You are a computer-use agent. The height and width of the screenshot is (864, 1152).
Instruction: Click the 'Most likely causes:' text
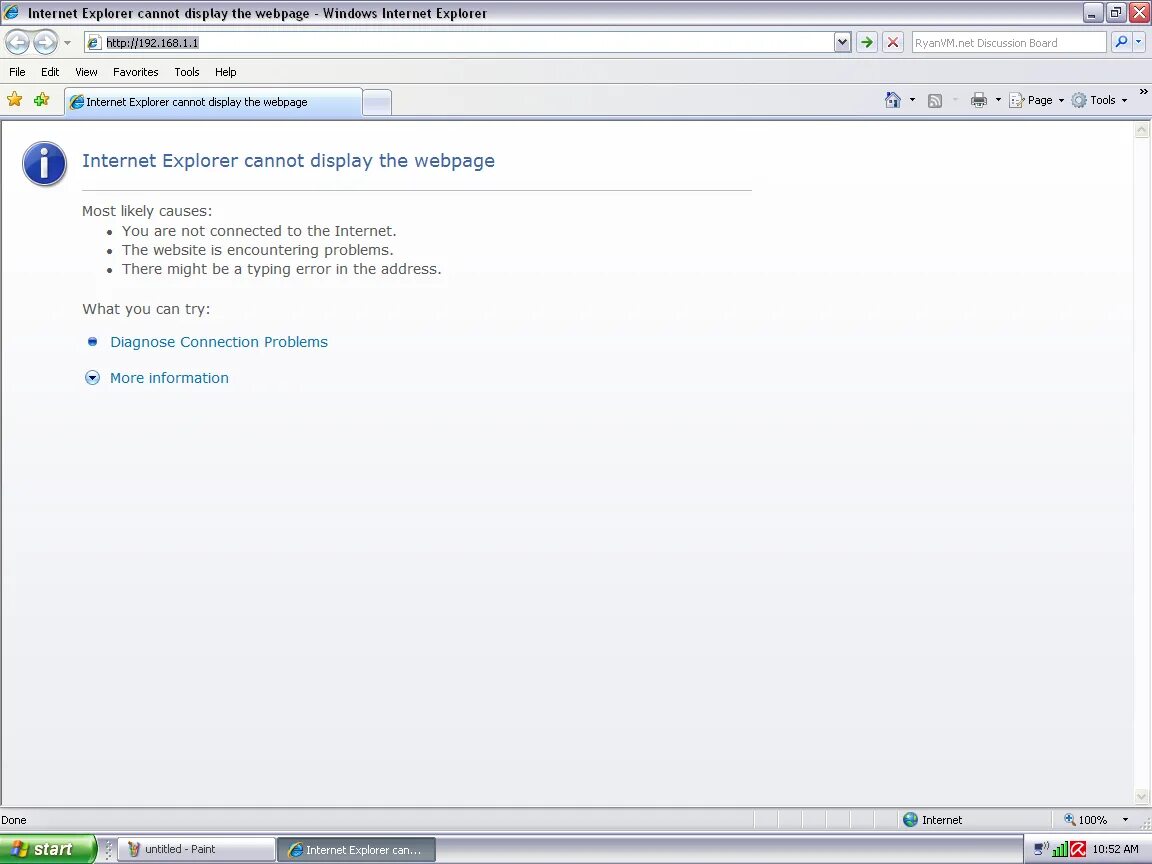point(147,212)
